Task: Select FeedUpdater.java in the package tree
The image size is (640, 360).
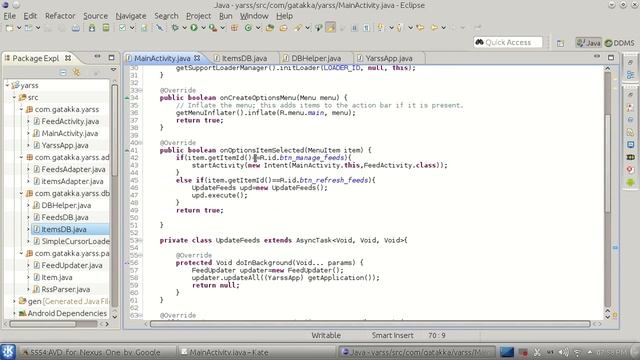Action: pos(71,265)
